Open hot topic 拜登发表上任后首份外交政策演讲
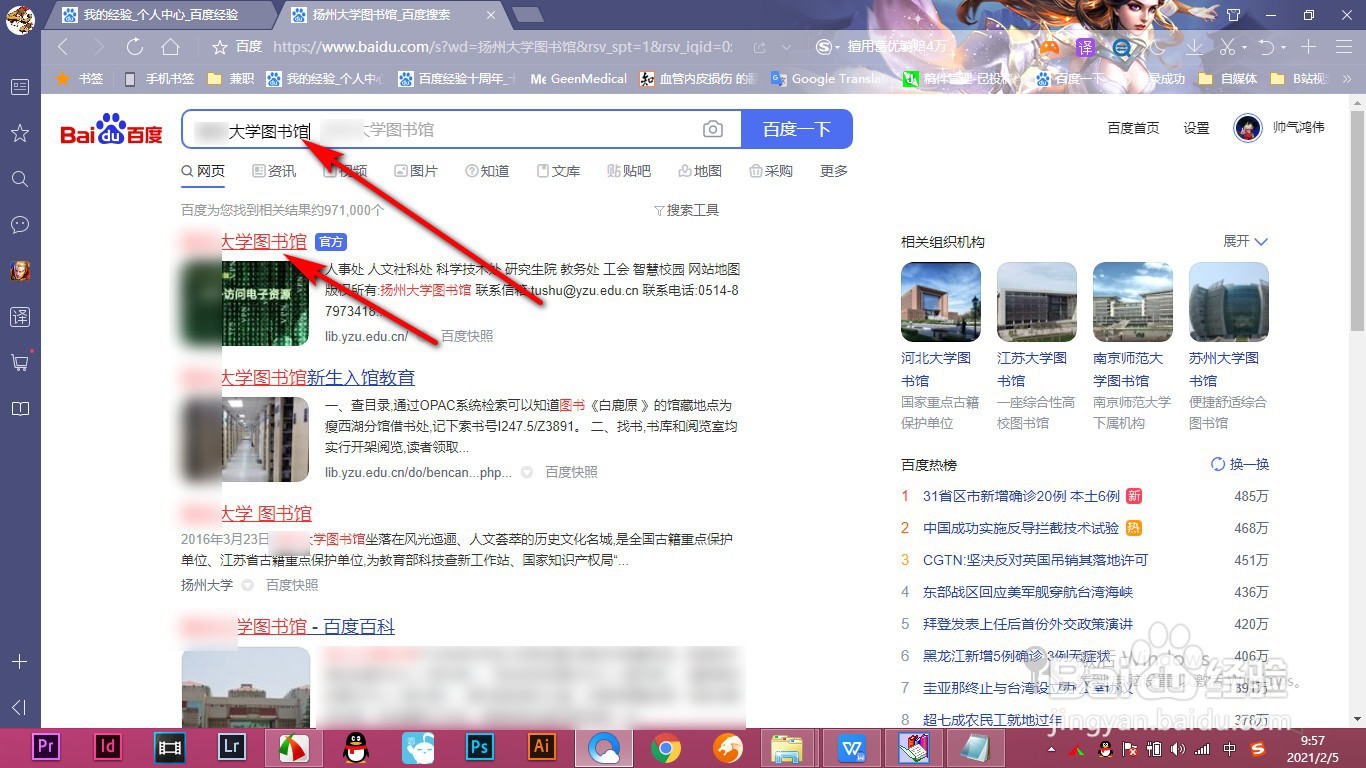The image size is (1366, 768). coord(1028,624)
